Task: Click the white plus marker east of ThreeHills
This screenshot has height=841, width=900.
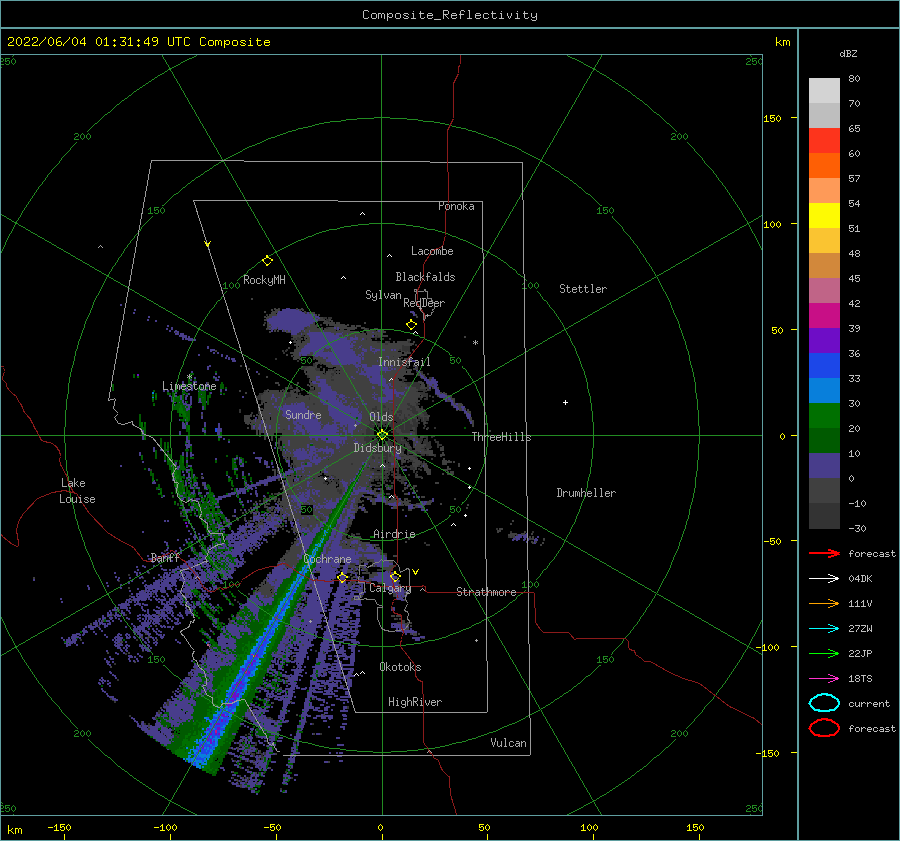Action: coord(565,402)
